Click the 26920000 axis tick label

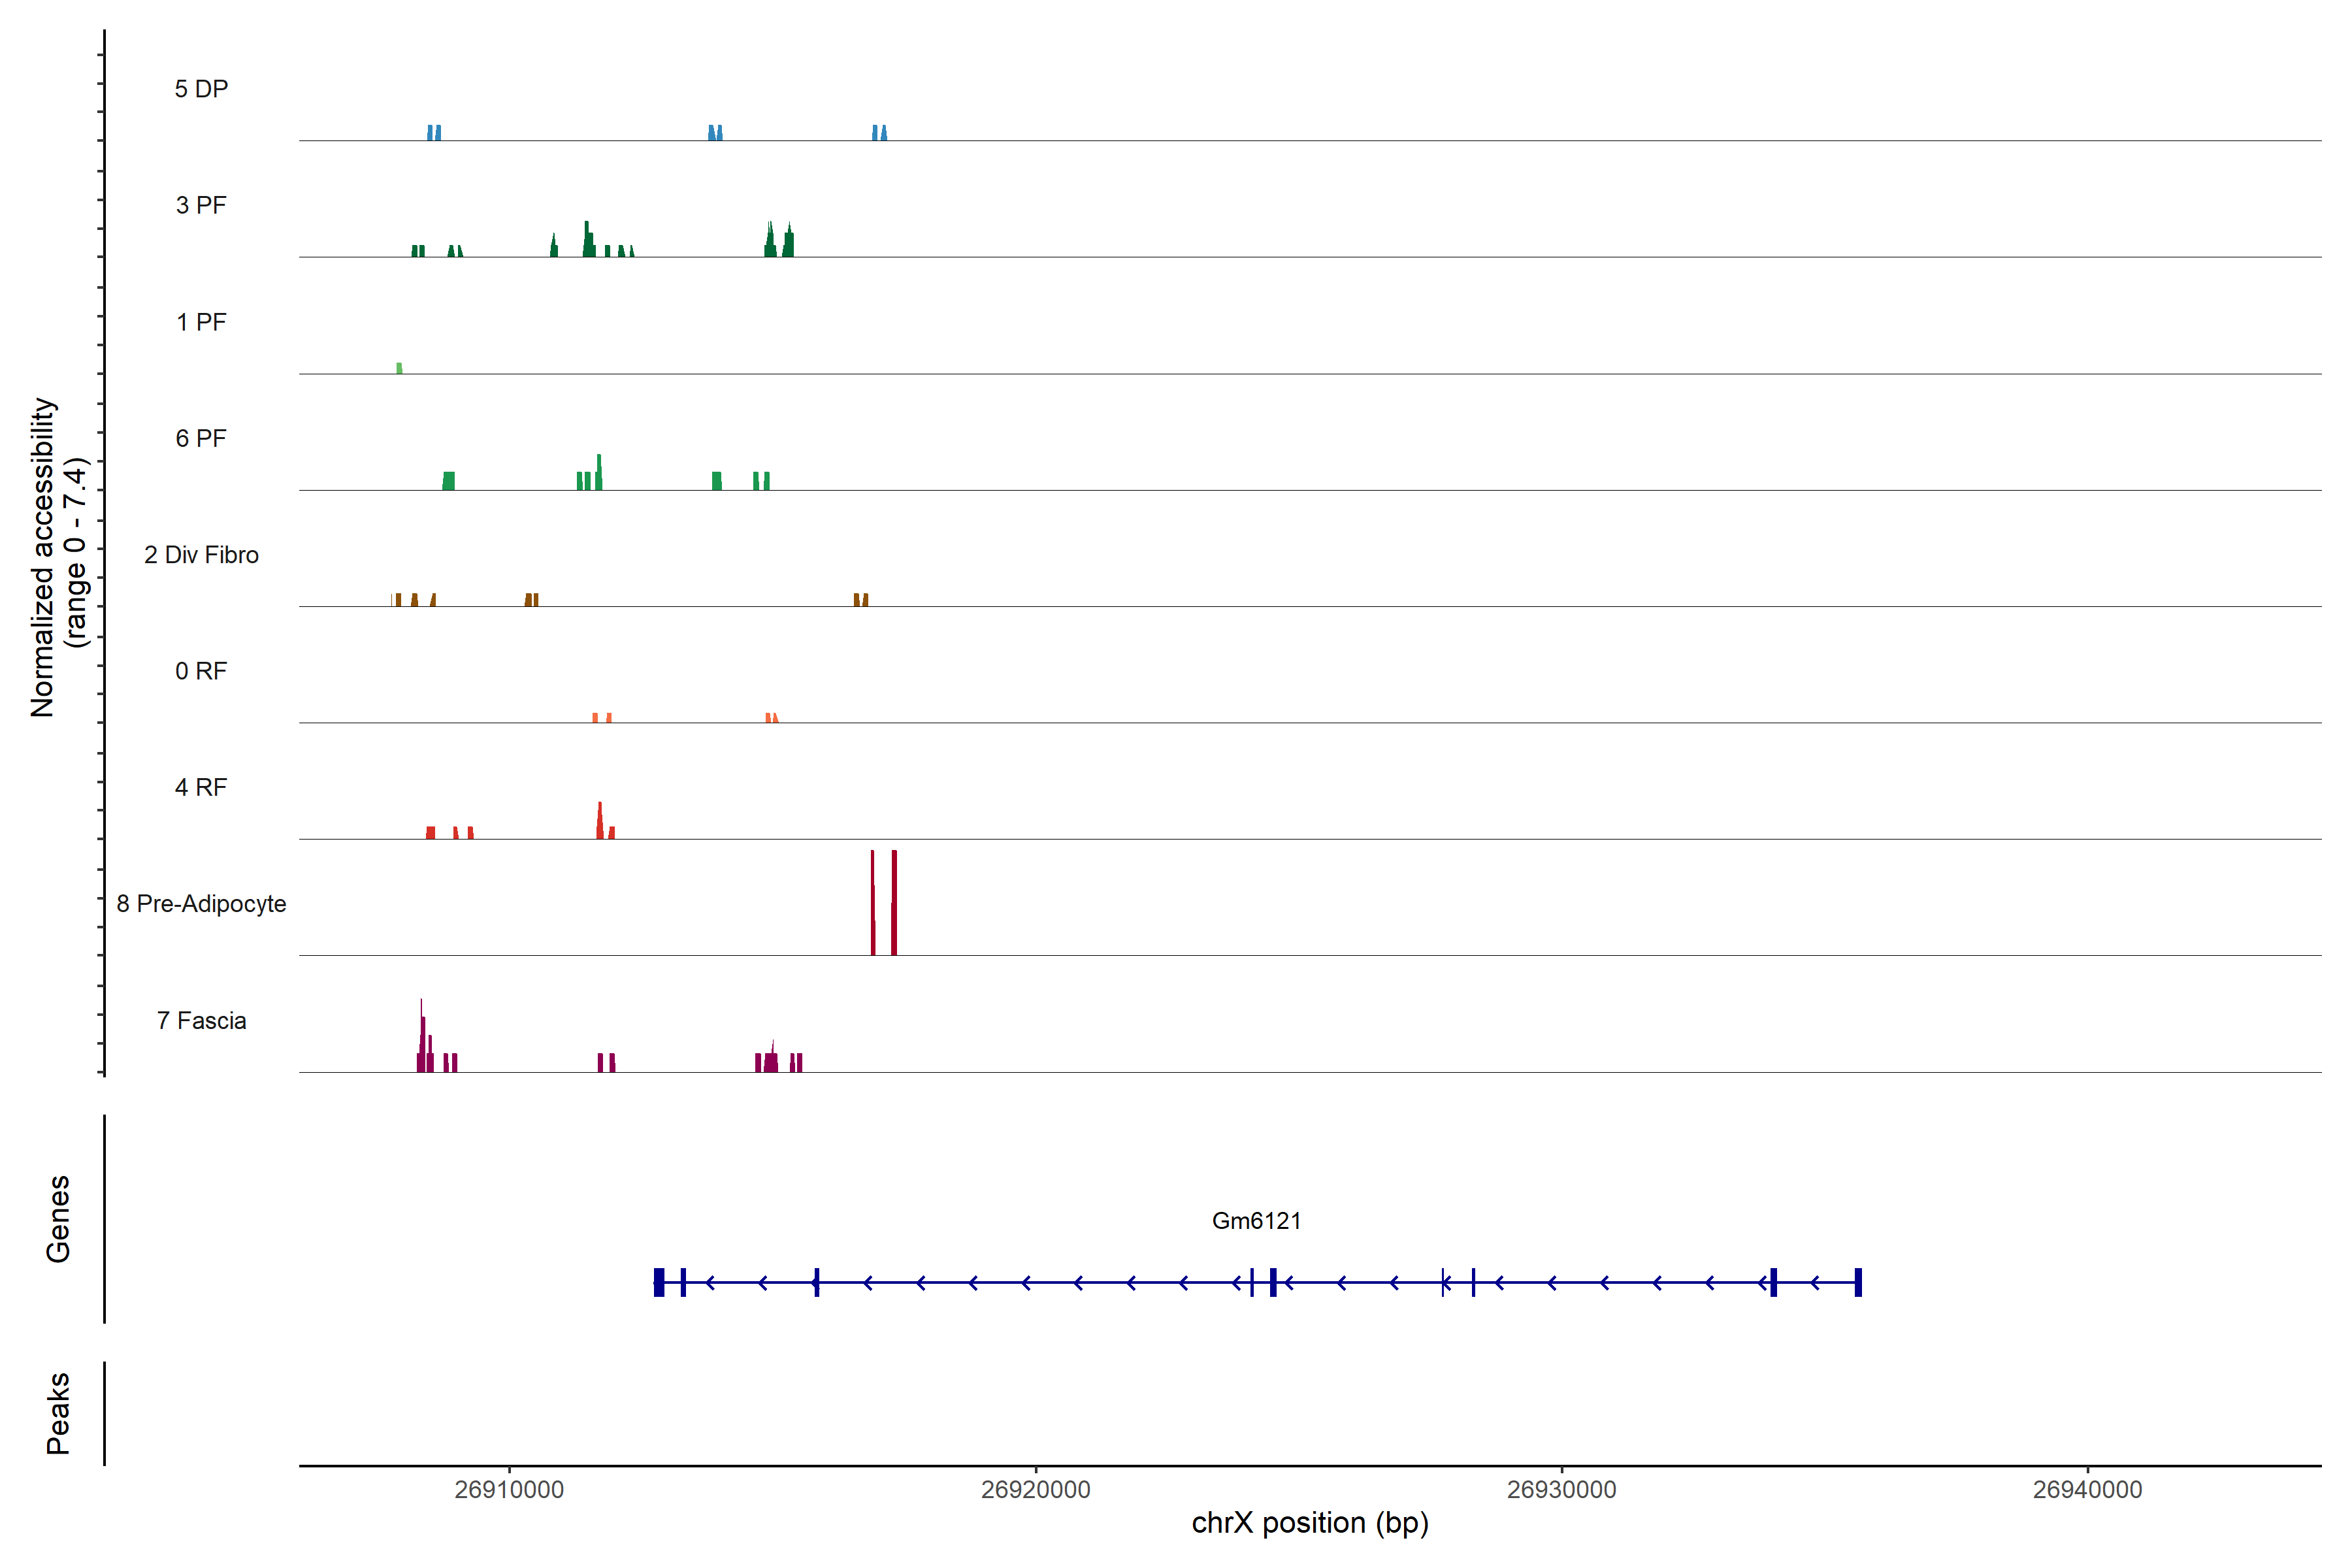coord(1035,1490)
